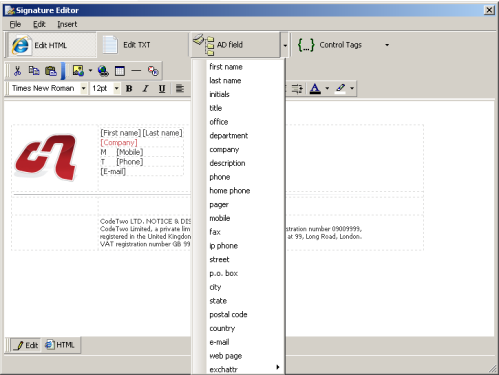This screenshot has width=499, height=375.
Task: Toggle Underline formatting
Action: point(162,89)
